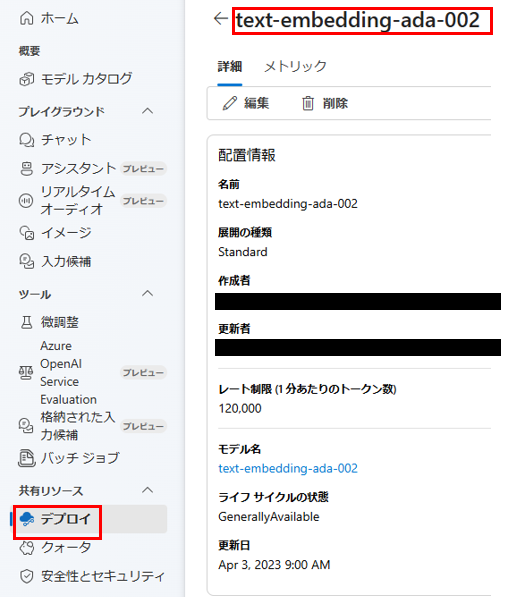The height and width of the screenshot is (597, 517).
Task: Switch to the メトリック tab
Action: [295, 67]
